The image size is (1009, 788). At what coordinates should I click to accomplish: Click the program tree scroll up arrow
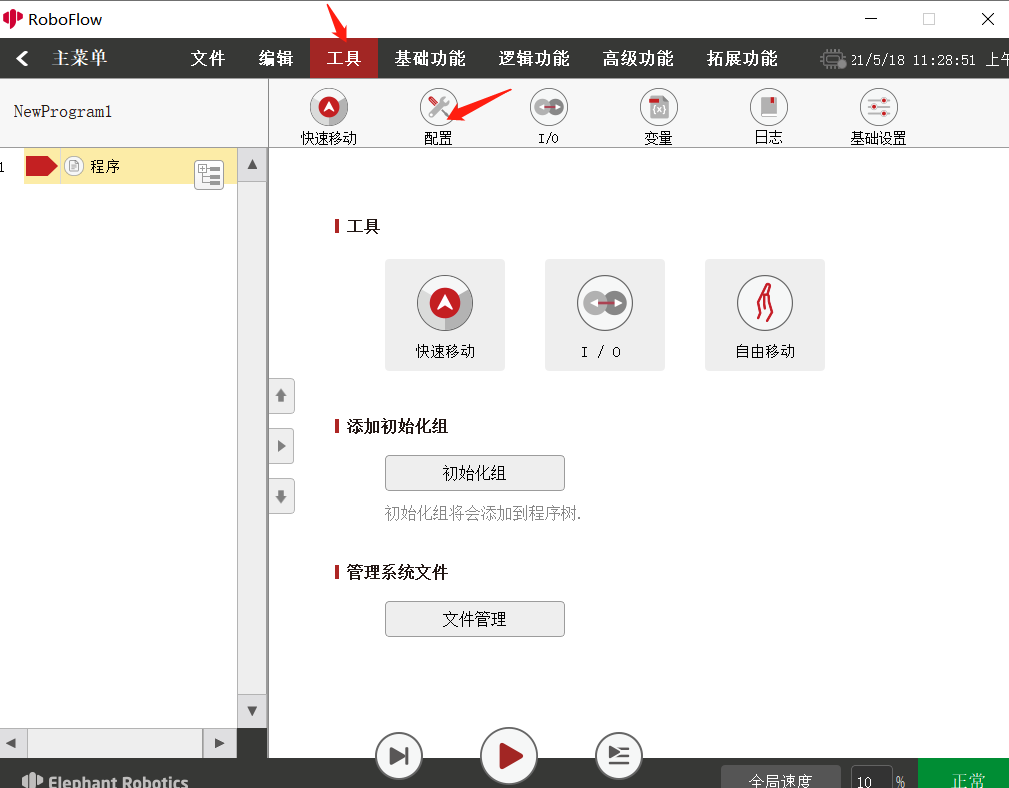(x=252, y=165)
